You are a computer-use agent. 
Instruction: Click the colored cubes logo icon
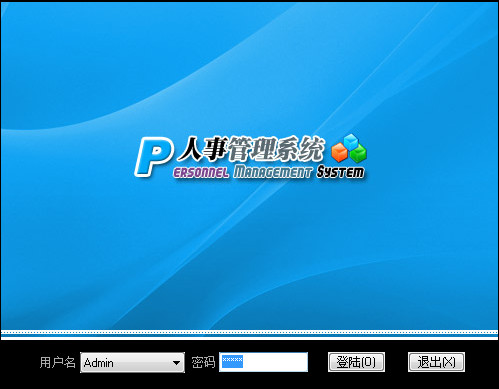pyautogui.click(x=349, y=149)
